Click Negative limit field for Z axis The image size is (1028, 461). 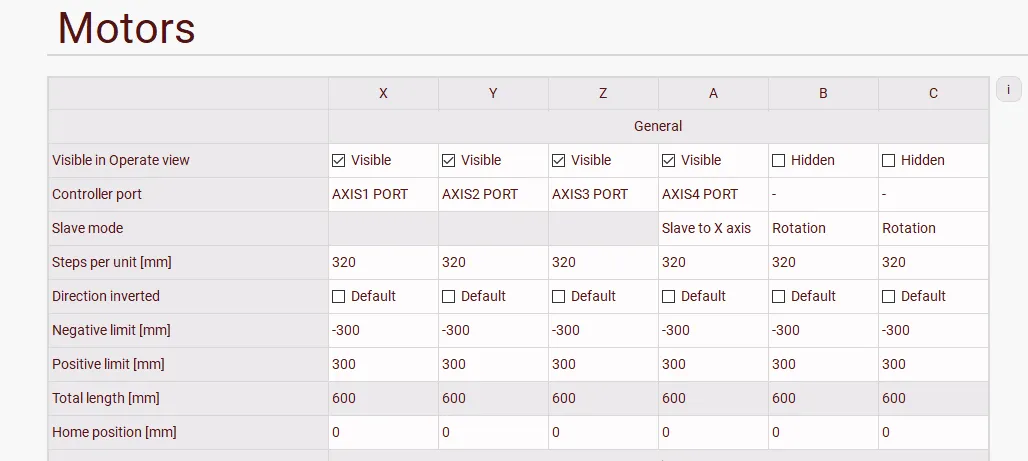tap(604, 331)
